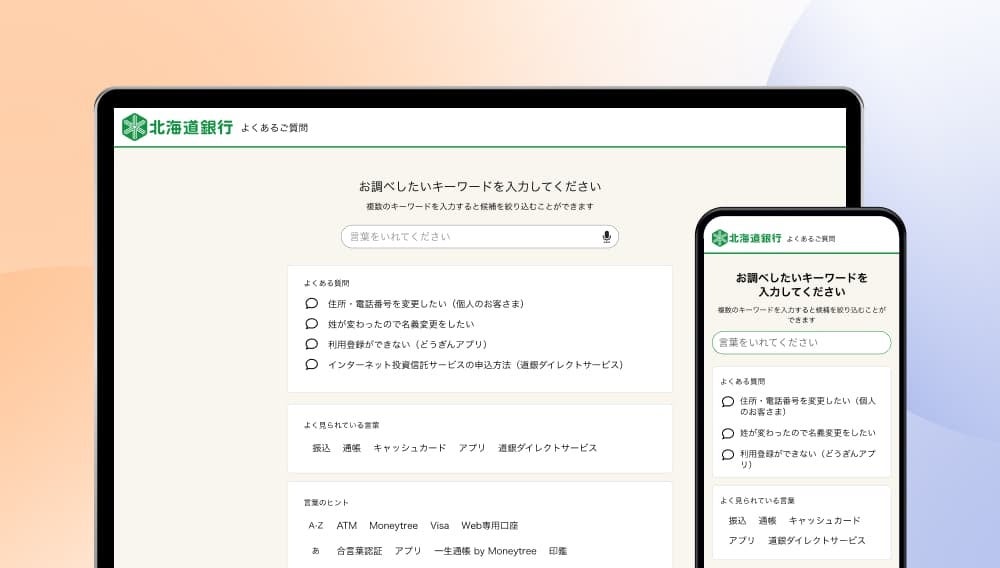Choose the Web専用口座 hint word on laptop
Image resolution: width=1000 pixels, height=568 pixels.
[490, 526]
